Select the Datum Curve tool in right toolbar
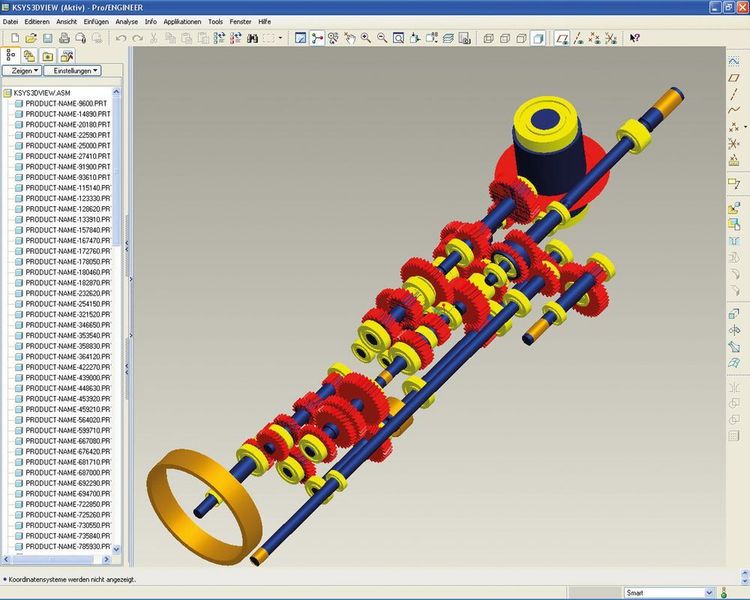Image resolution: width=750 pixels, height=600 pixels. coord(734,111)
